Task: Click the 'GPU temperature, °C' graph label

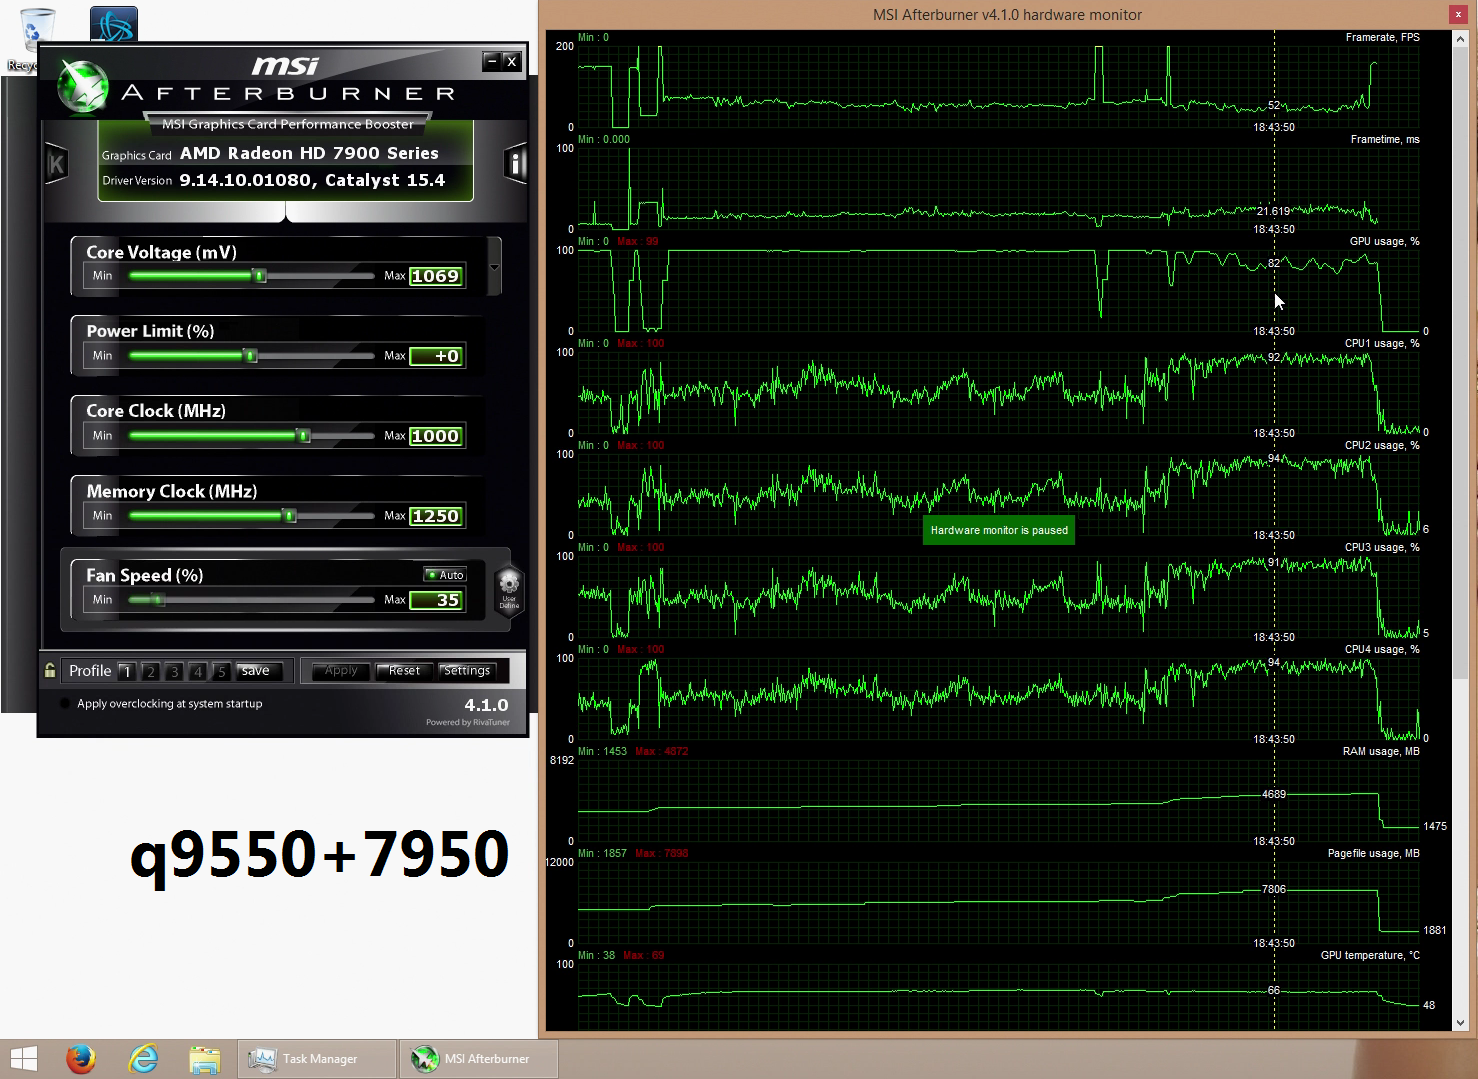Action: [1370, 955]
